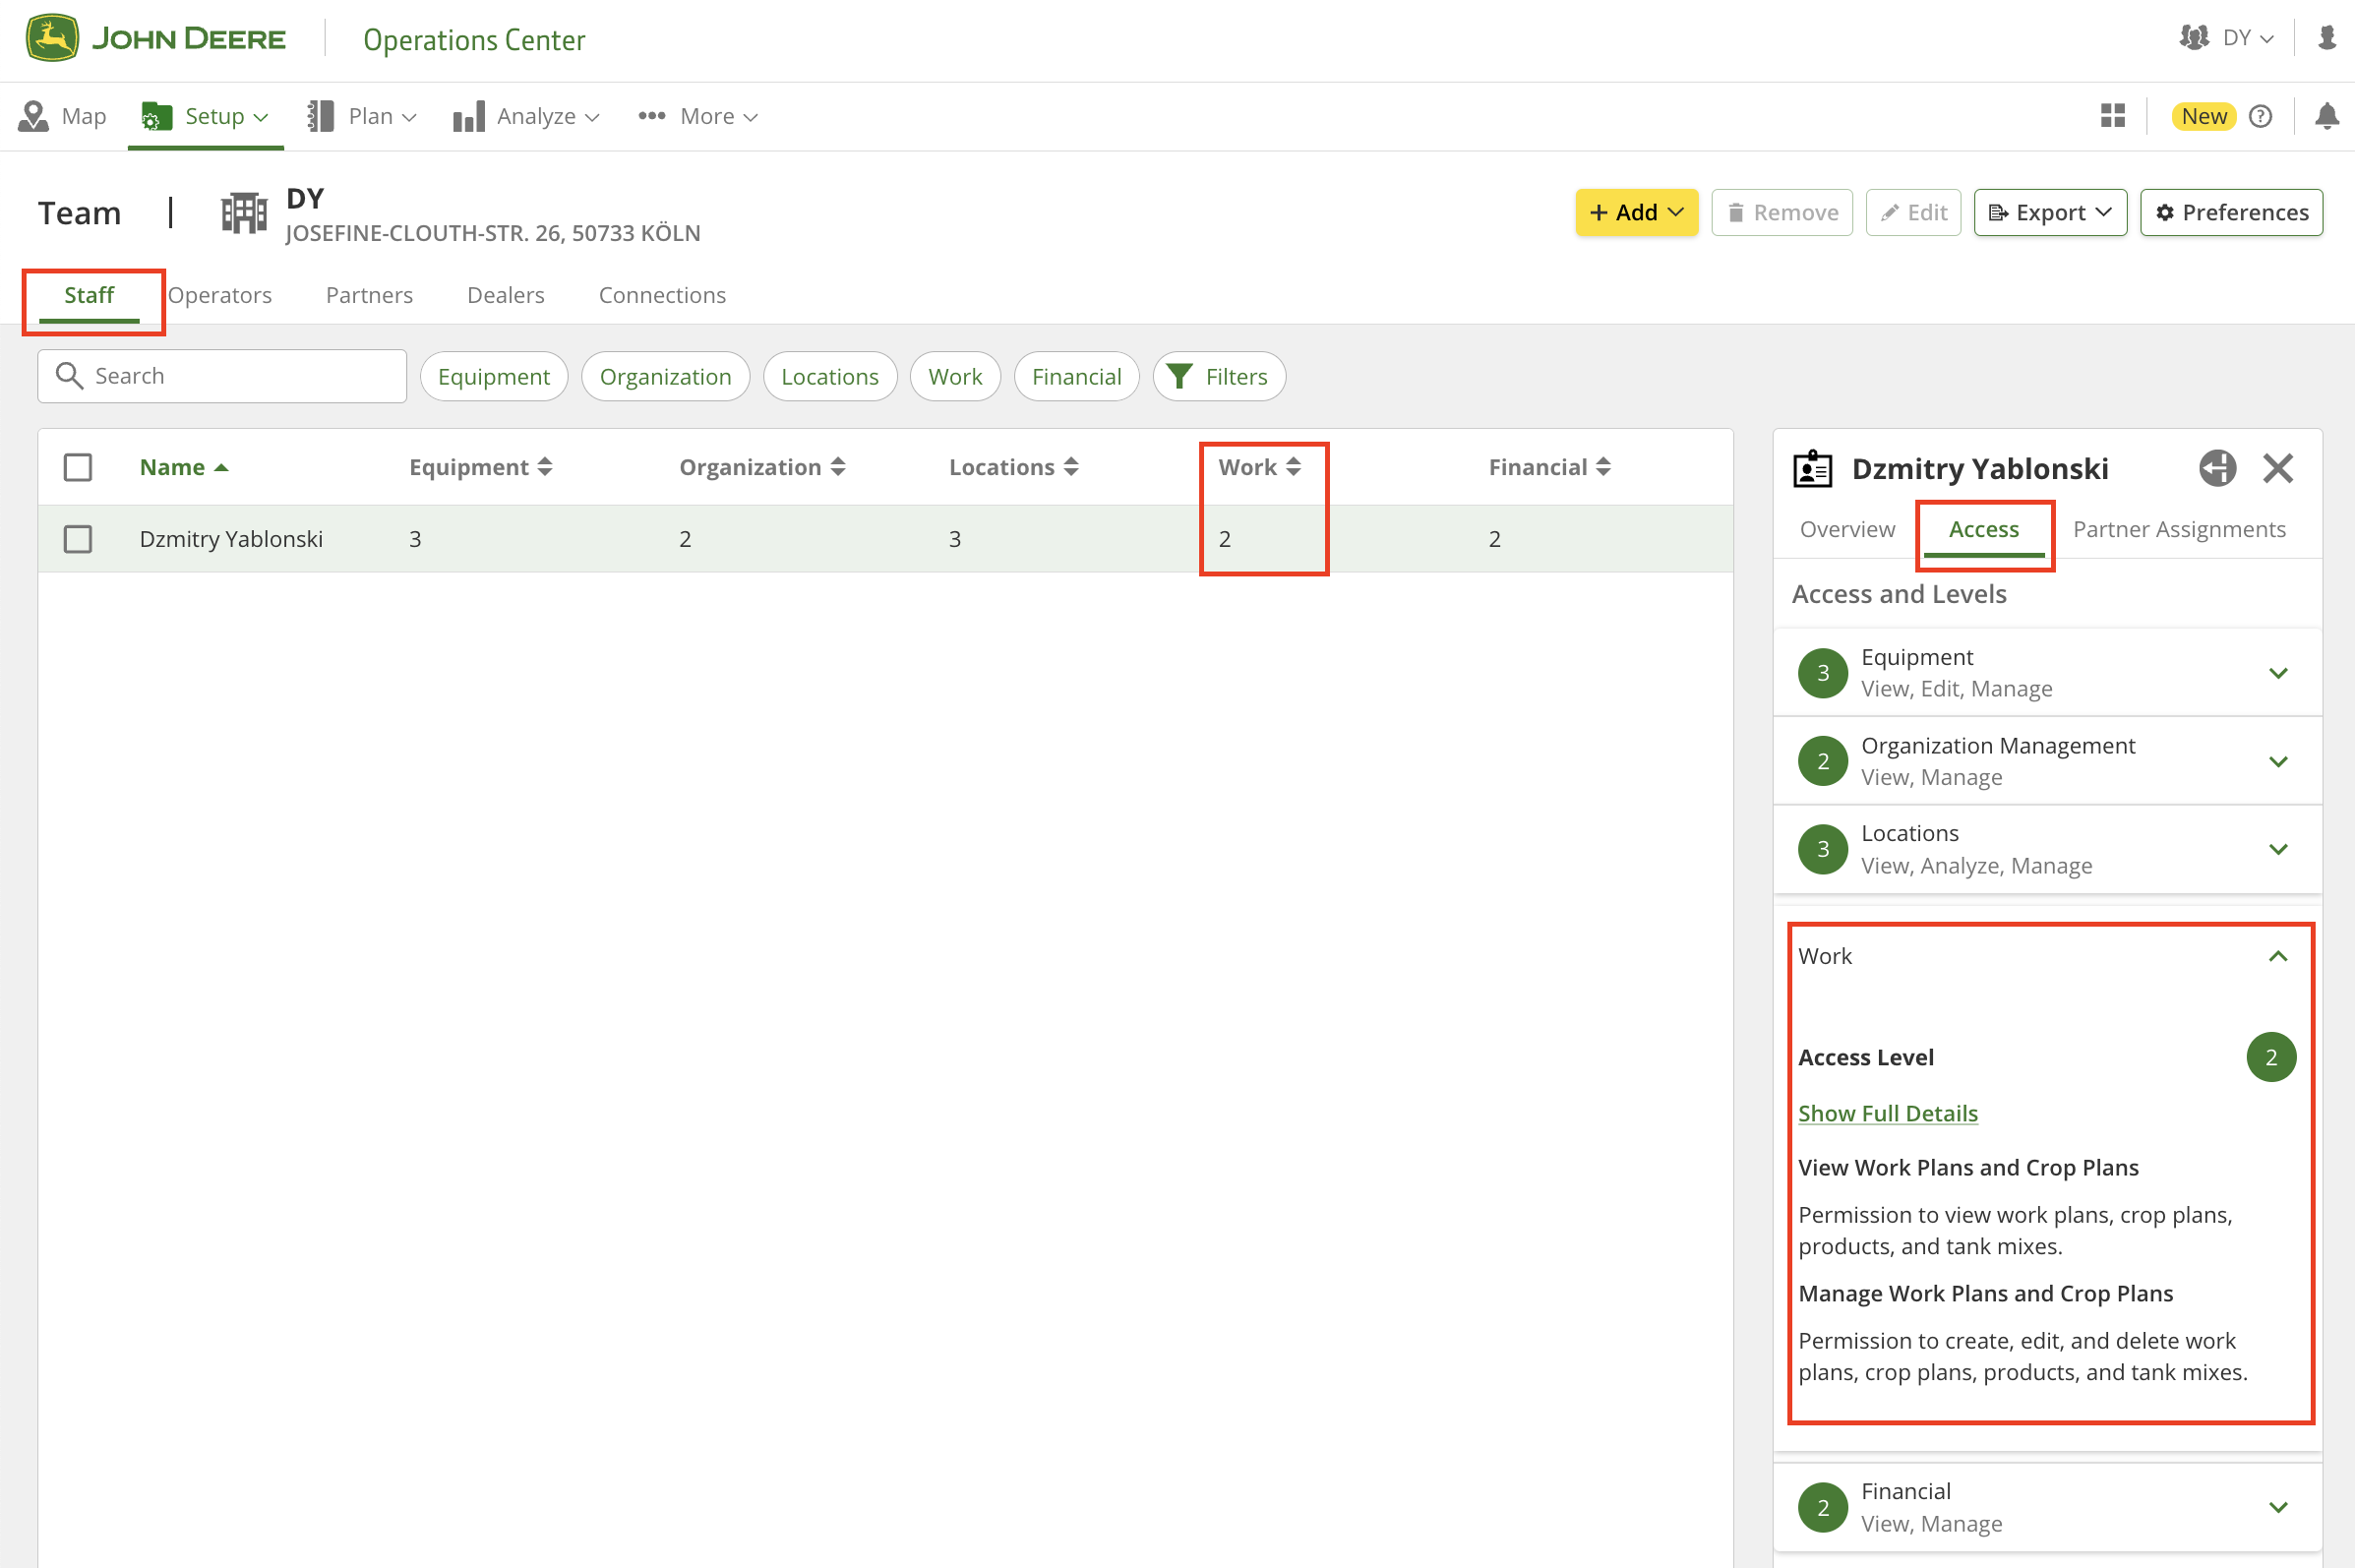This screenshot has width=2355, height=1568.
Task: Open the Filters funnel button
Action: (1218, 376)
